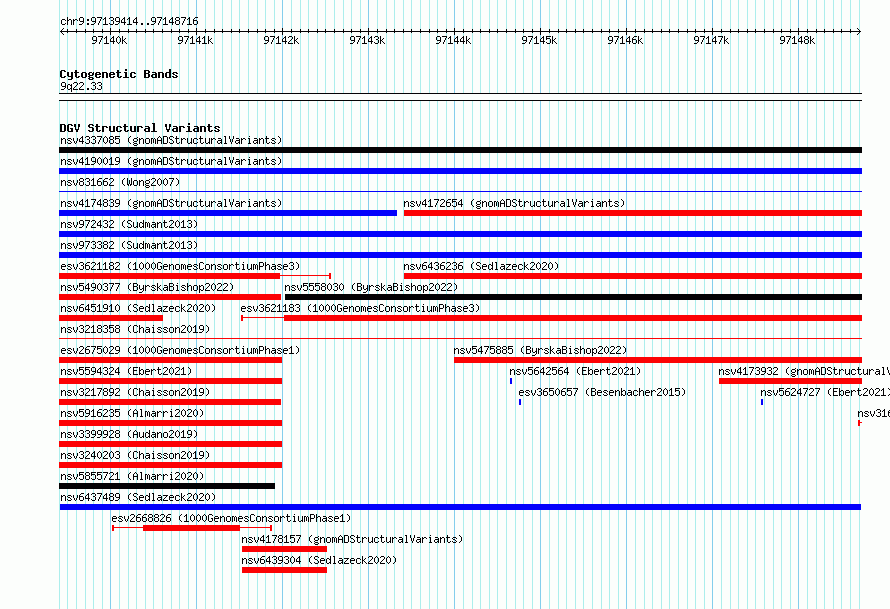Click the Cytogenetic Bands track title
Screen dimensions: 890x609
(119, 74)
